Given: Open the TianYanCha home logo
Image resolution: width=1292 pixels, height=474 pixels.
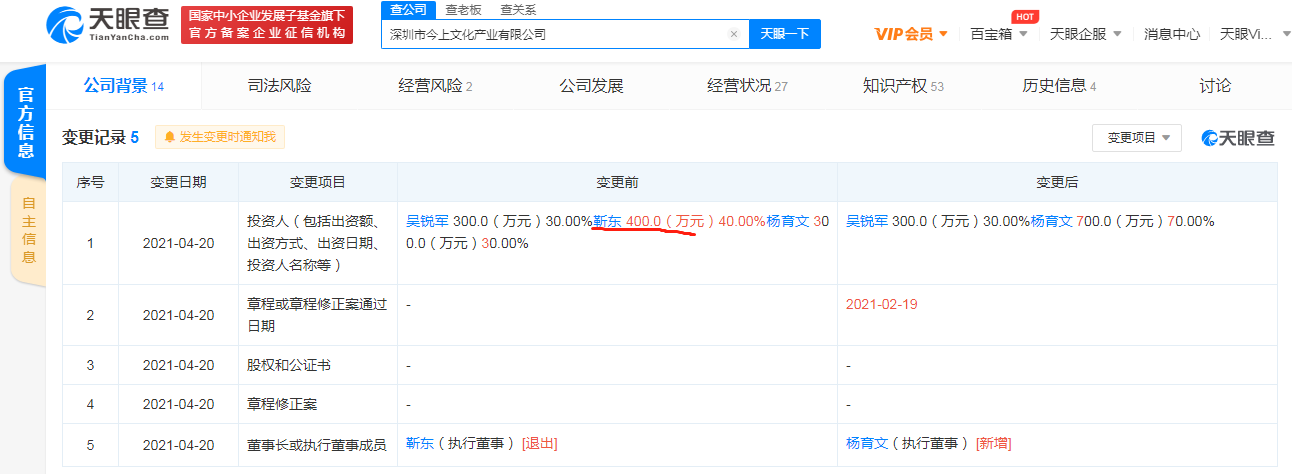Looking at the screenshot, I should 109,24.
